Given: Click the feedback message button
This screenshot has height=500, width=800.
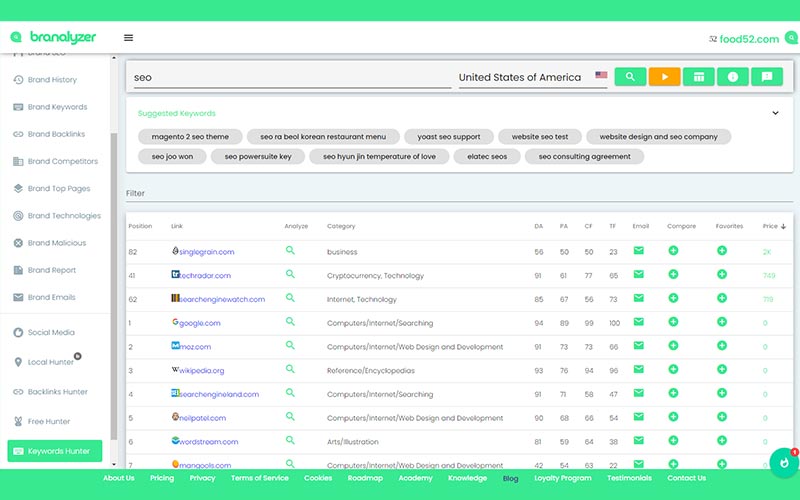Looking at the screenshot, I should pos(767,77).
